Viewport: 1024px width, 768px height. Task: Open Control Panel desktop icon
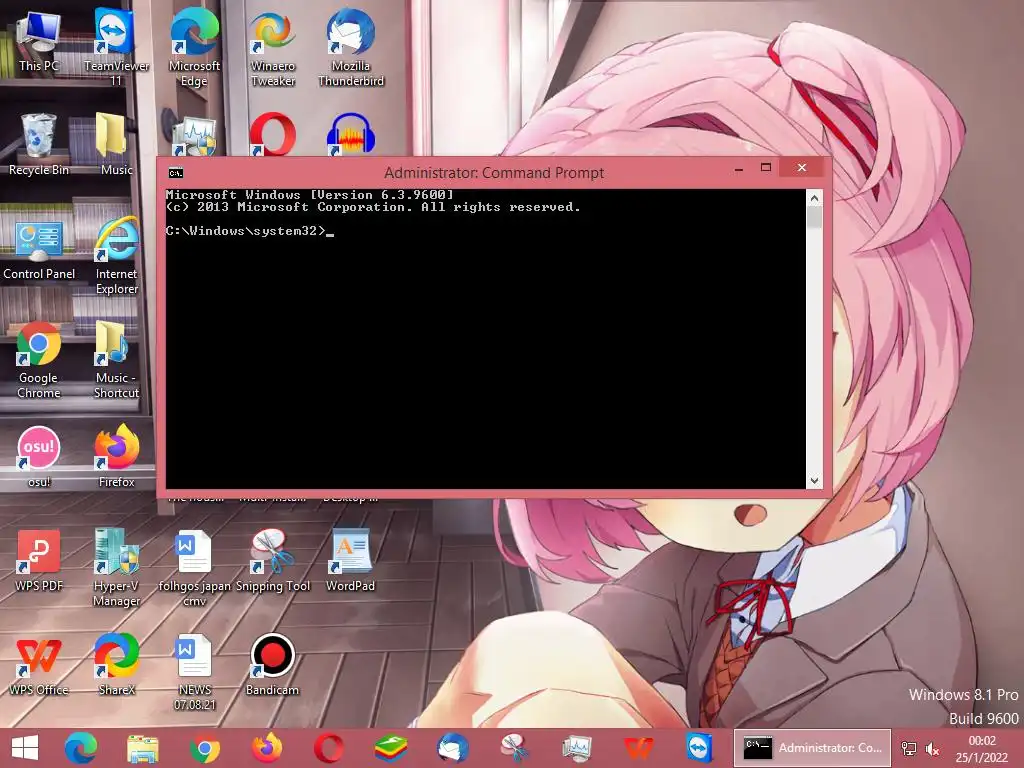(39, 250)
